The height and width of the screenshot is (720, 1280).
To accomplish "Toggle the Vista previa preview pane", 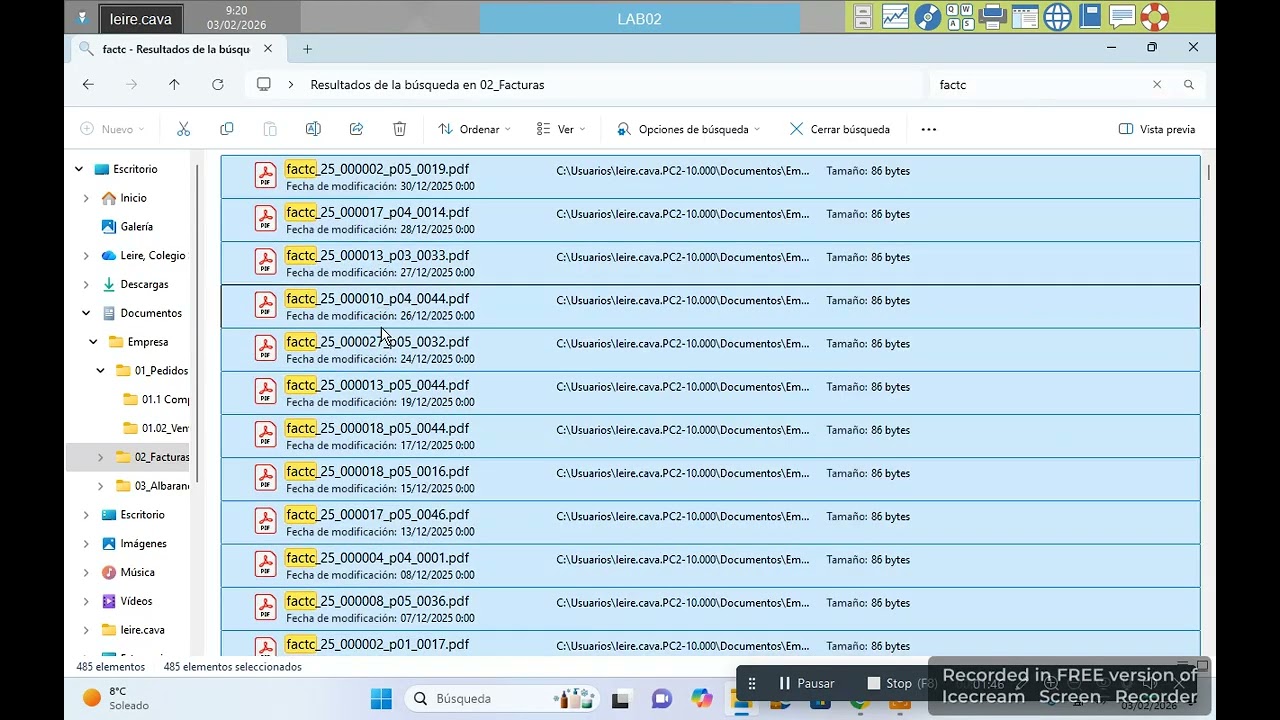I will (x=1157, y=129).
